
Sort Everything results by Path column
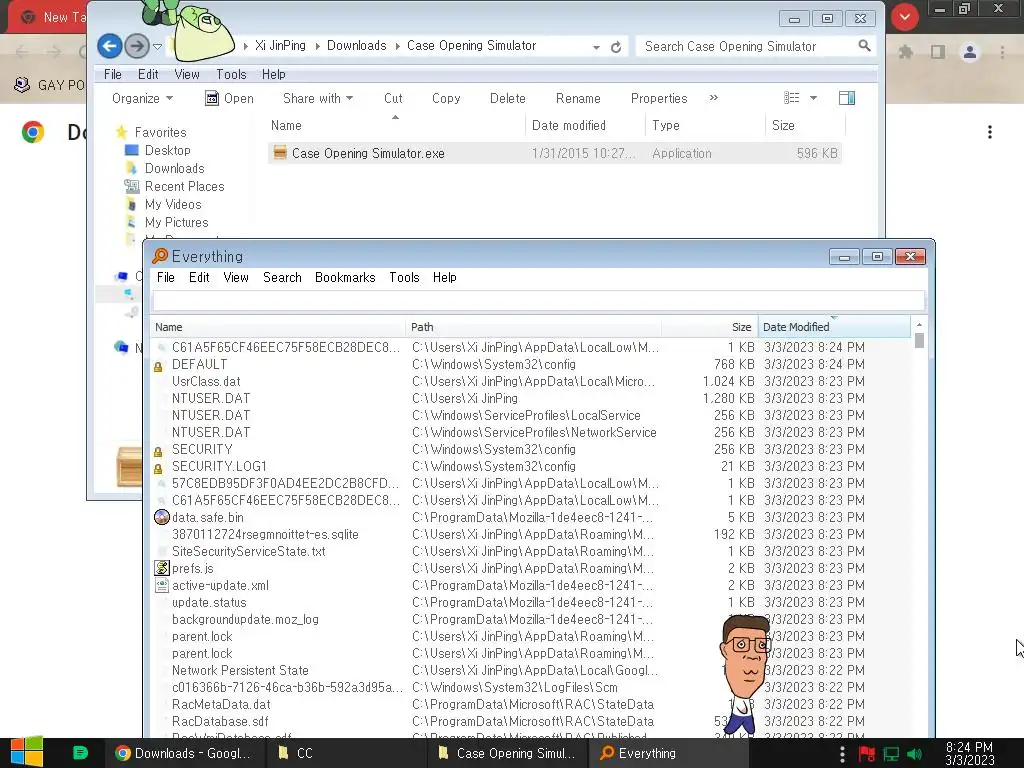click(x=533, y=327)
